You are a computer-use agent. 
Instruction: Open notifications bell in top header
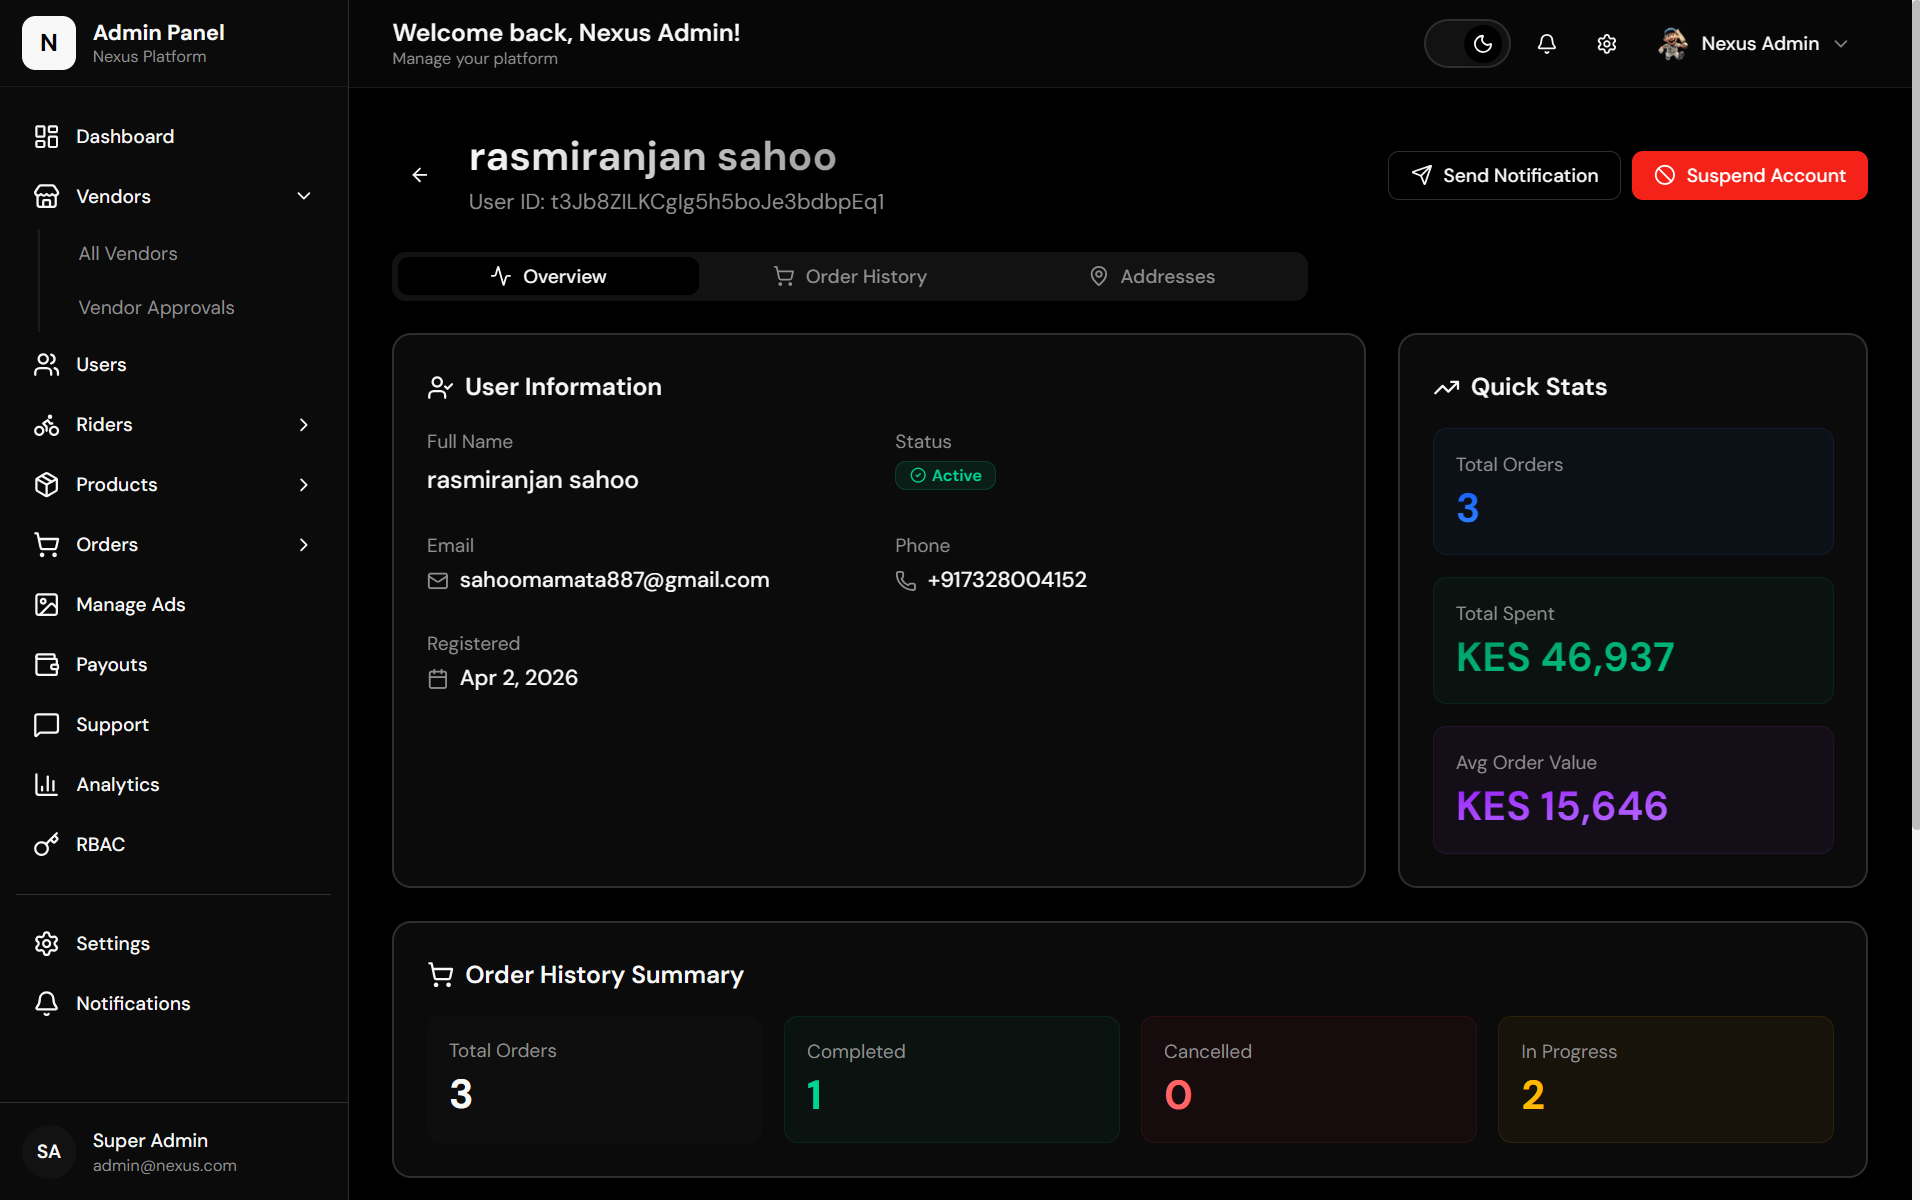coord(1547,44)
